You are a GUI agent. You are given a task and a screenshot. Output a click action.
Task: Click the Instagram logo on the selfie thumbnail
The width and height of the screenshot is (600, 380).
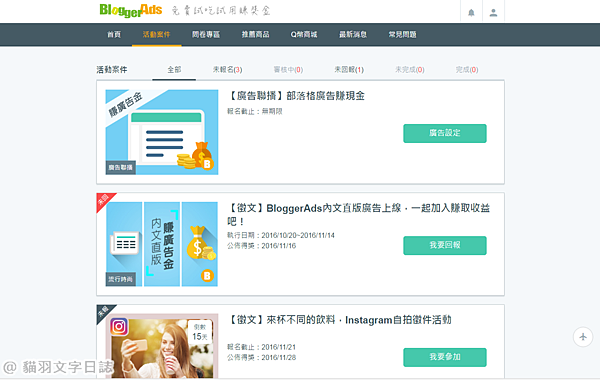click(119, 326)
